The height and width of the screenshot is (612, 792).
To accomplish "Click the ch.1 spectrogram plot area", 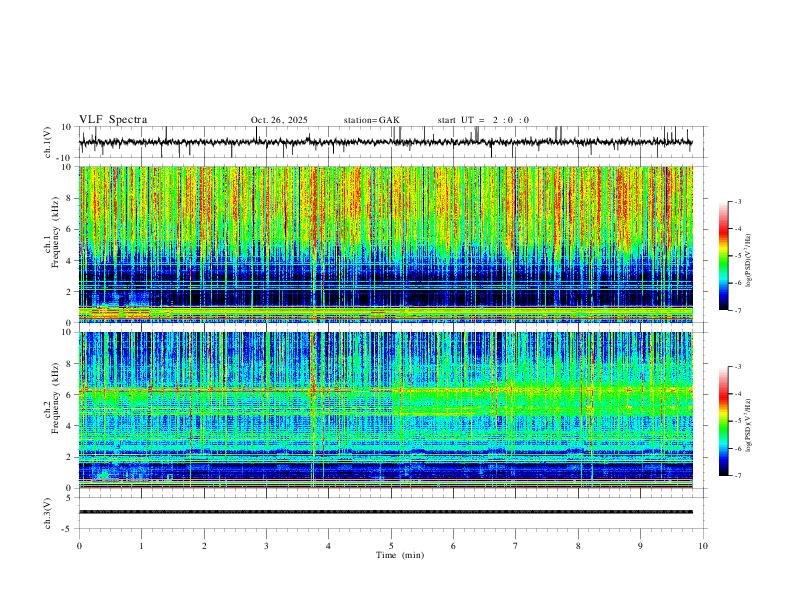I will pyautogui.click(x=385, y=244).
